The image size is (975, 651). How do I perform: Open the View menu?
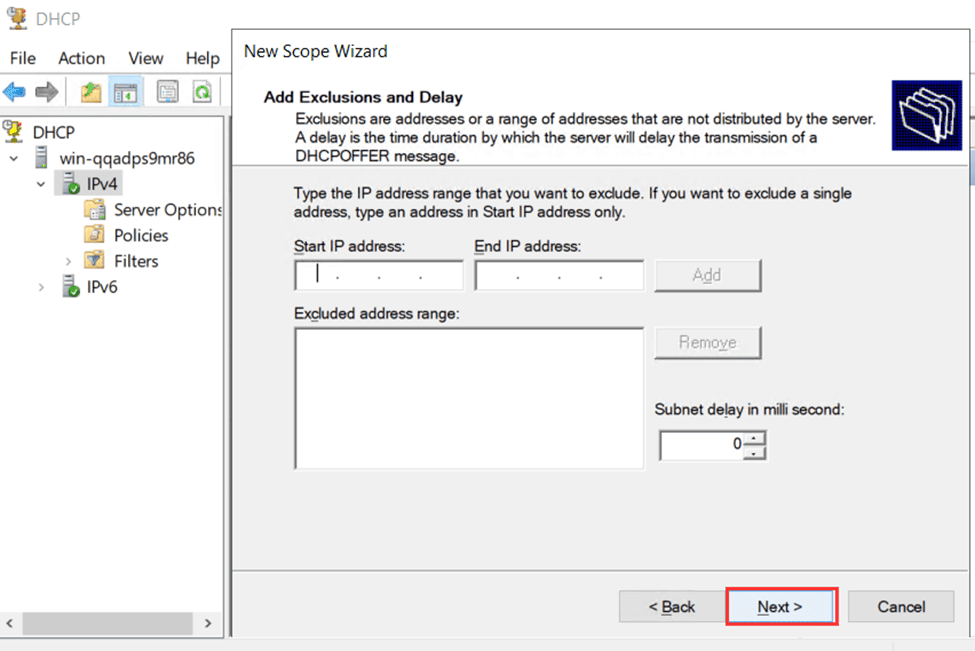[x=145, y=58]
